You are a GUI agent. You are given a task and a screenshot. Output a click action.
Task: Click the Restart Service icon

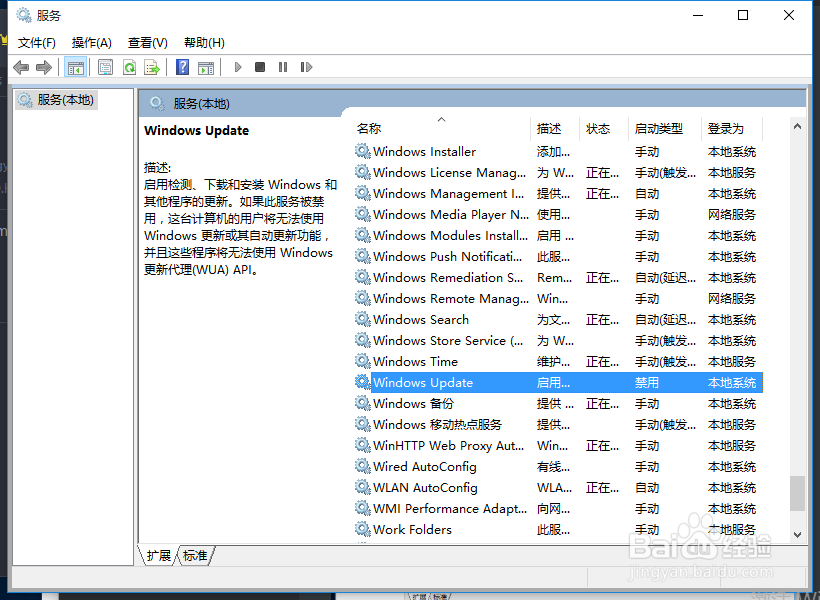(x=306, y=67)
